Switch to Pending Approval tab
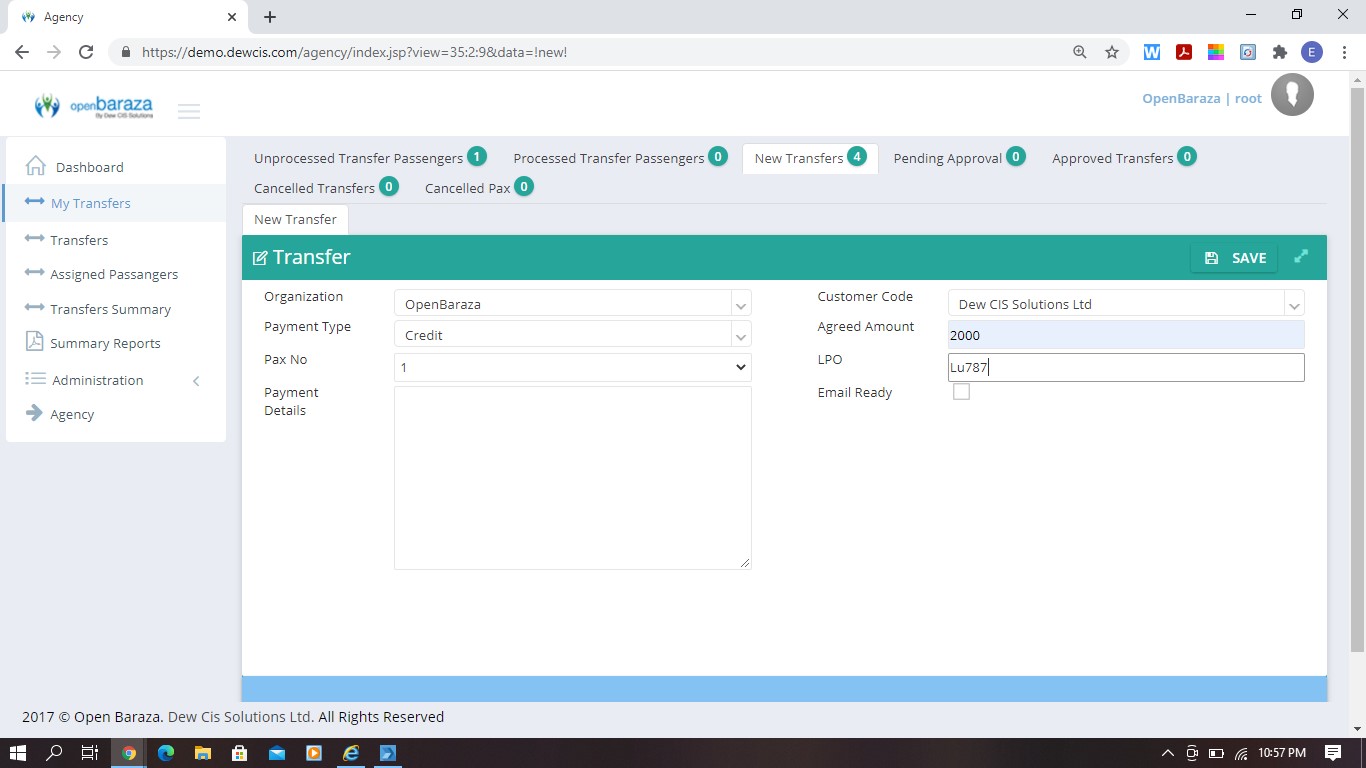Image resolution: width=1366 pixels, height=768 pixels. [x=947, y=158]
